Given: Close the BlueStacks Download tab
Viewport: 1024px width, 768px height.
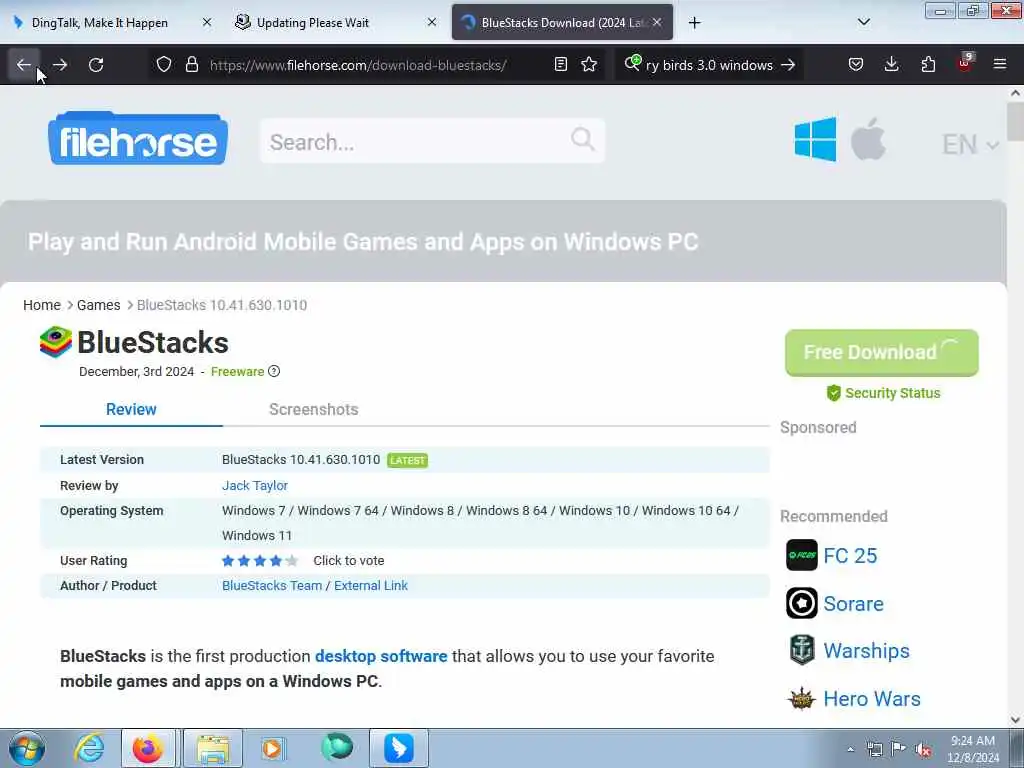Looking at the screenshot, I should pos(657,22).
